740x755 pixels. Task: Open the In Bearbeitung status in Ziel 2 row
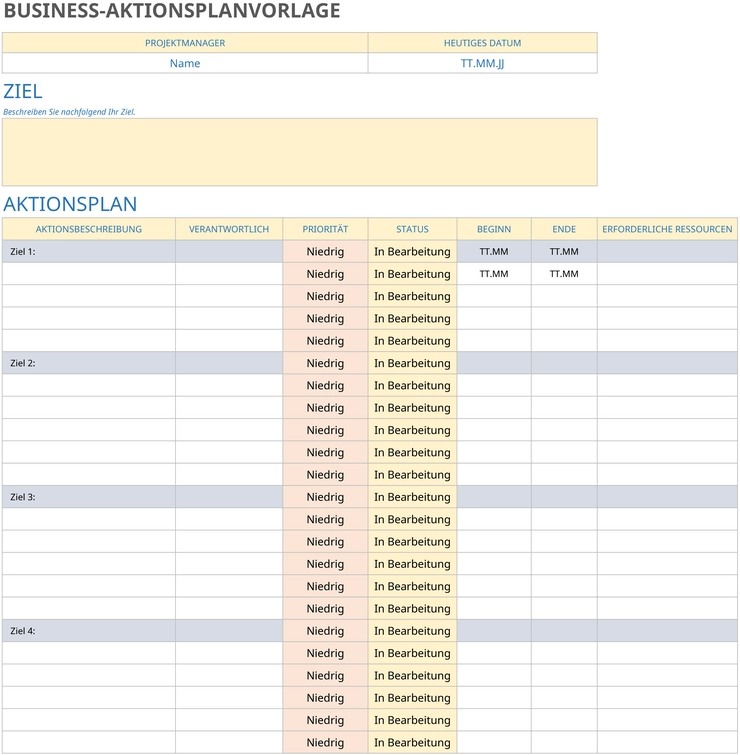[412, 363]
